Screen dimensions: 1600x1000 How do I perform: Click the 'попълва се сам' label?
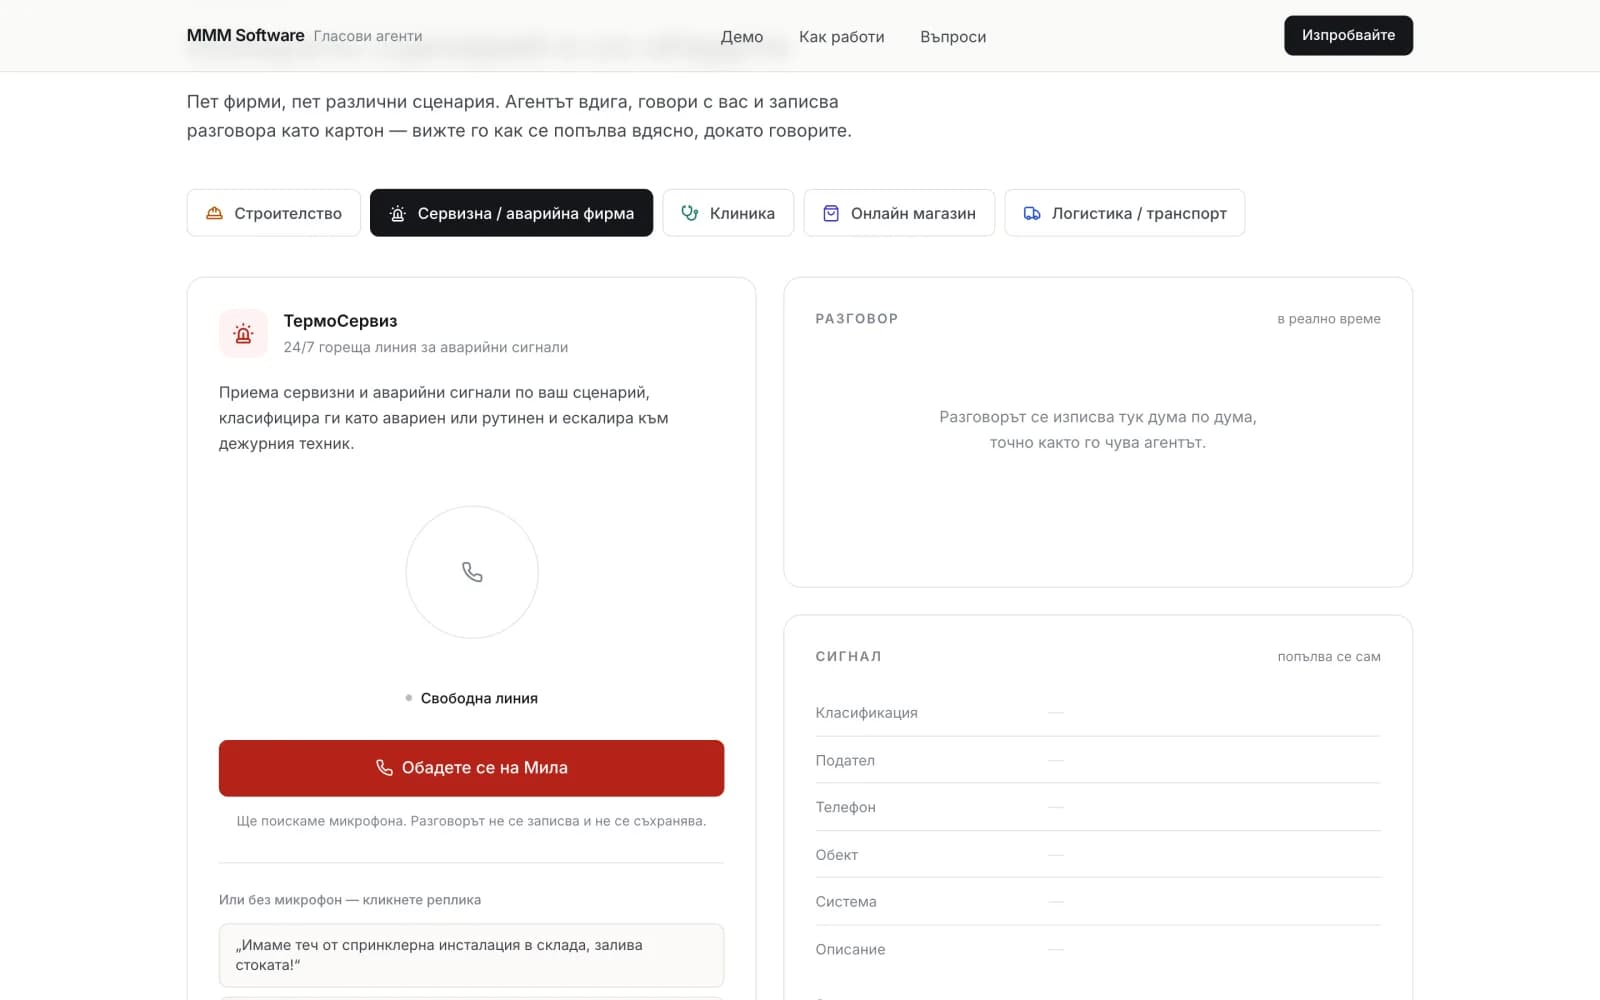click(1329, 656)
